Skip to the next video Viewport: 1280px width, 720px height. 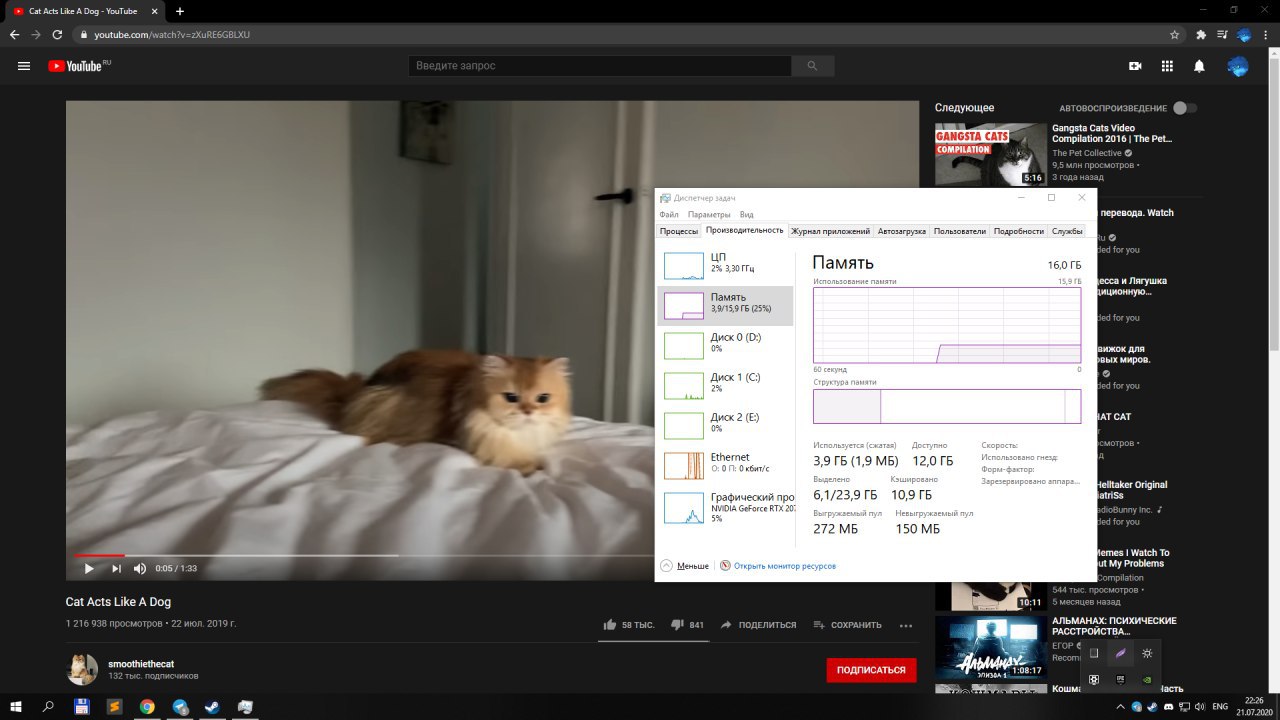click(x=116, y=568)
